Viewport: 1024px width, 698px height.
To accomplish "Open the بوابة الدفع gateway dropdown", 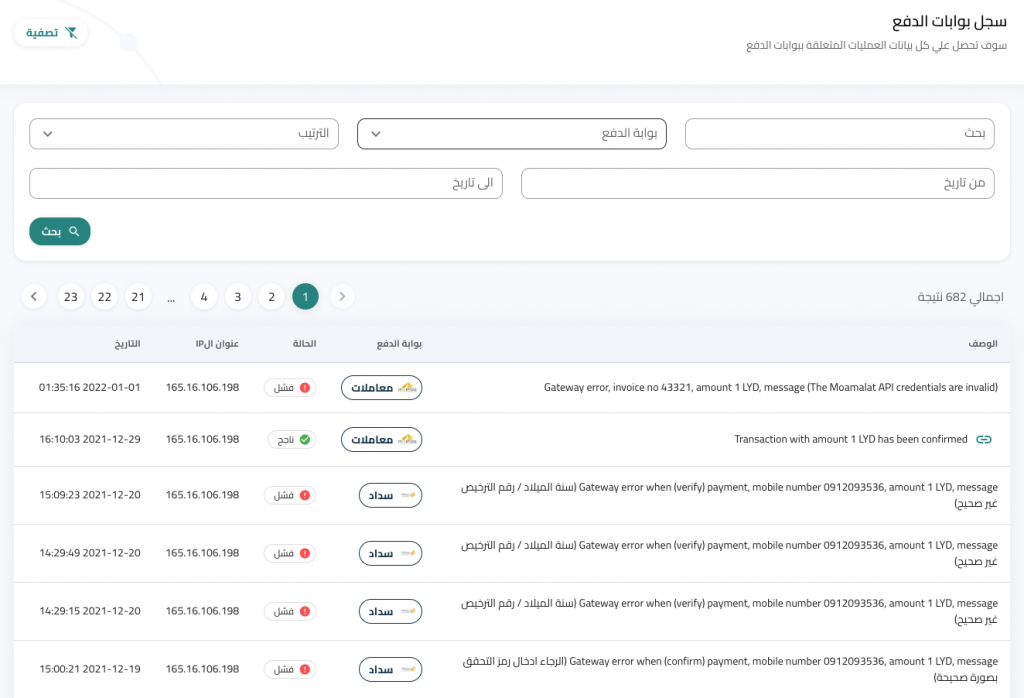I will coord(511,134).
